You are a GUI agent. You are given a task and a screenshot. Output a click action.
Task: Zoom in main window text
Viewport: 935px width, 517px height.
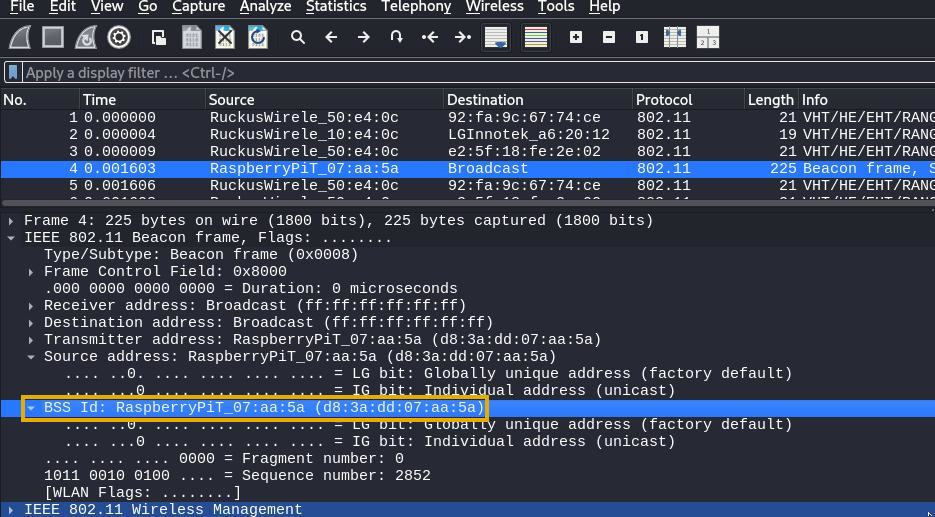tap(575, 38)
